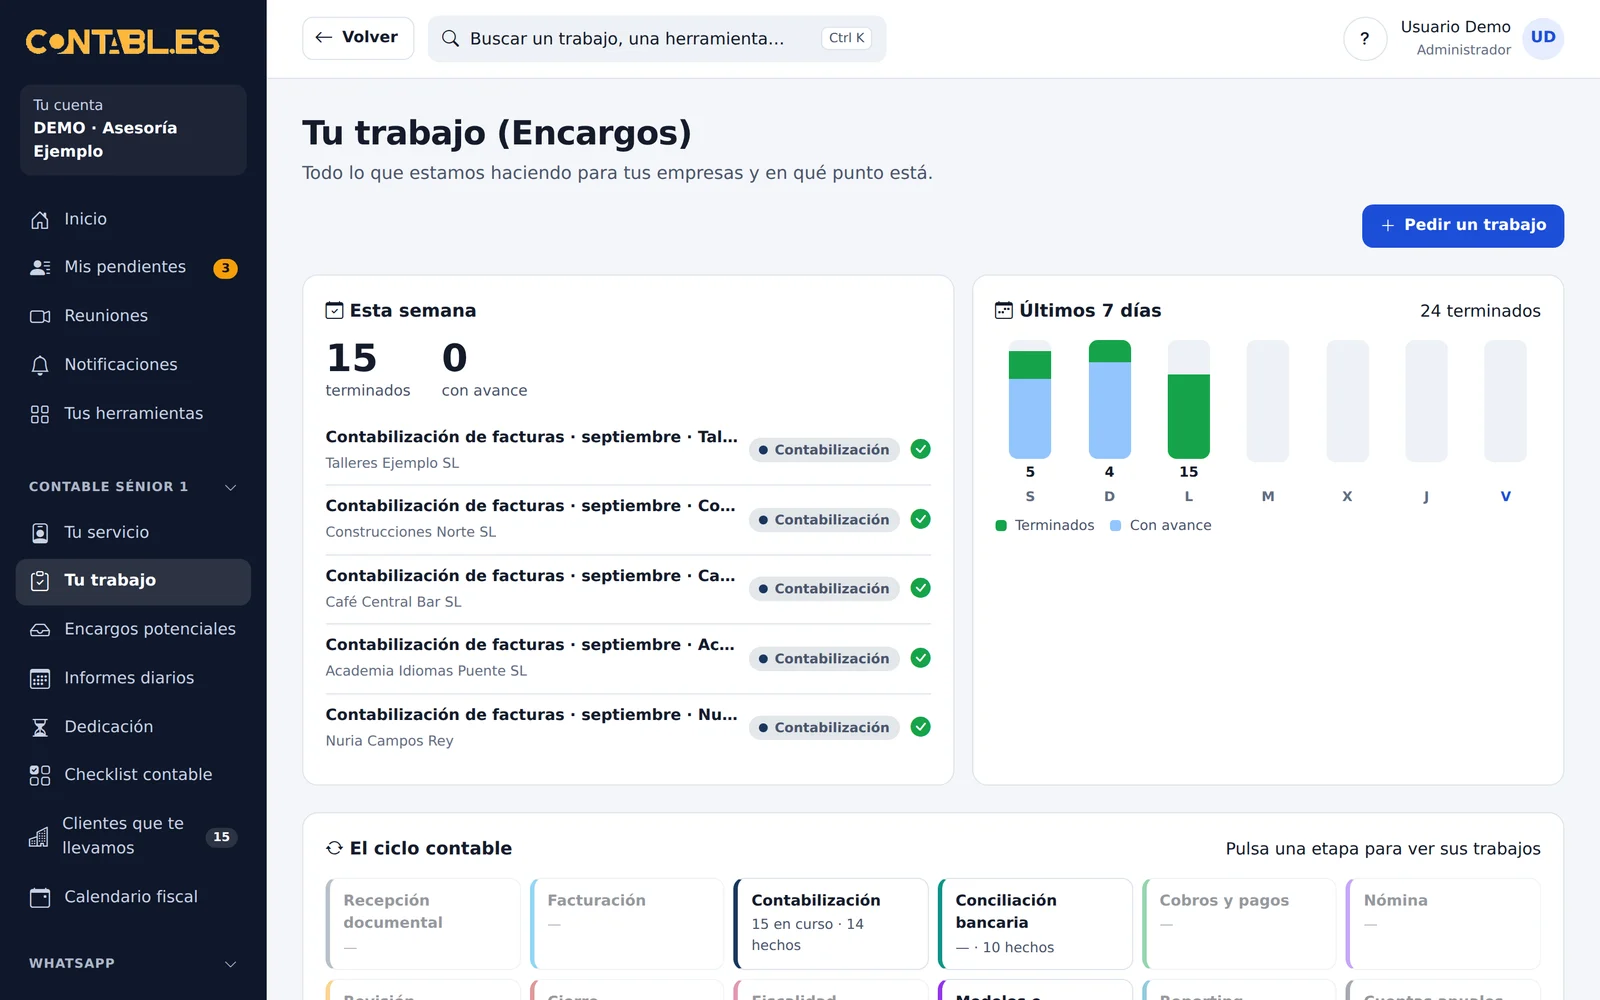Viewport: 1600px width, 1000px height.
Task: Select Tu trabajo in sidebar
Action: point(133,581)
